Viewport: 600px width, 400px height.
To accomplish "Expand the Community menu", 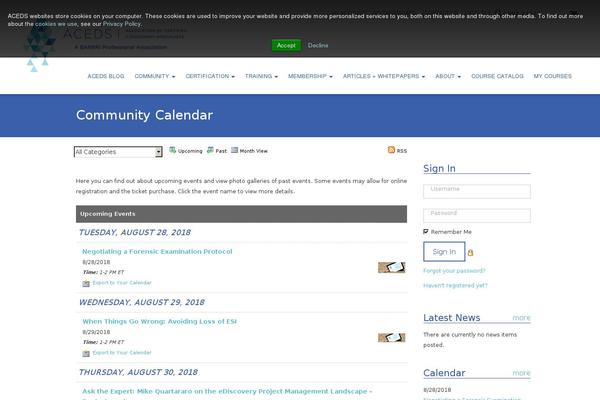I will pos(155,76).
